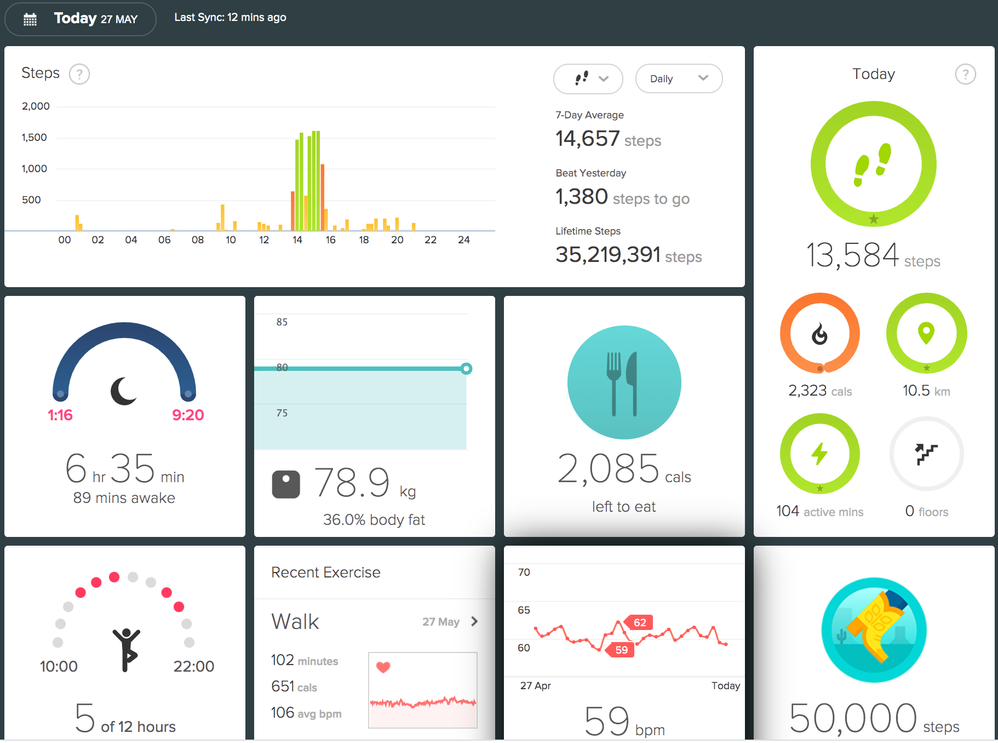Click the 36.0% body fat text
The width and height of the screenshot is (998, 743).
(374, 520)
